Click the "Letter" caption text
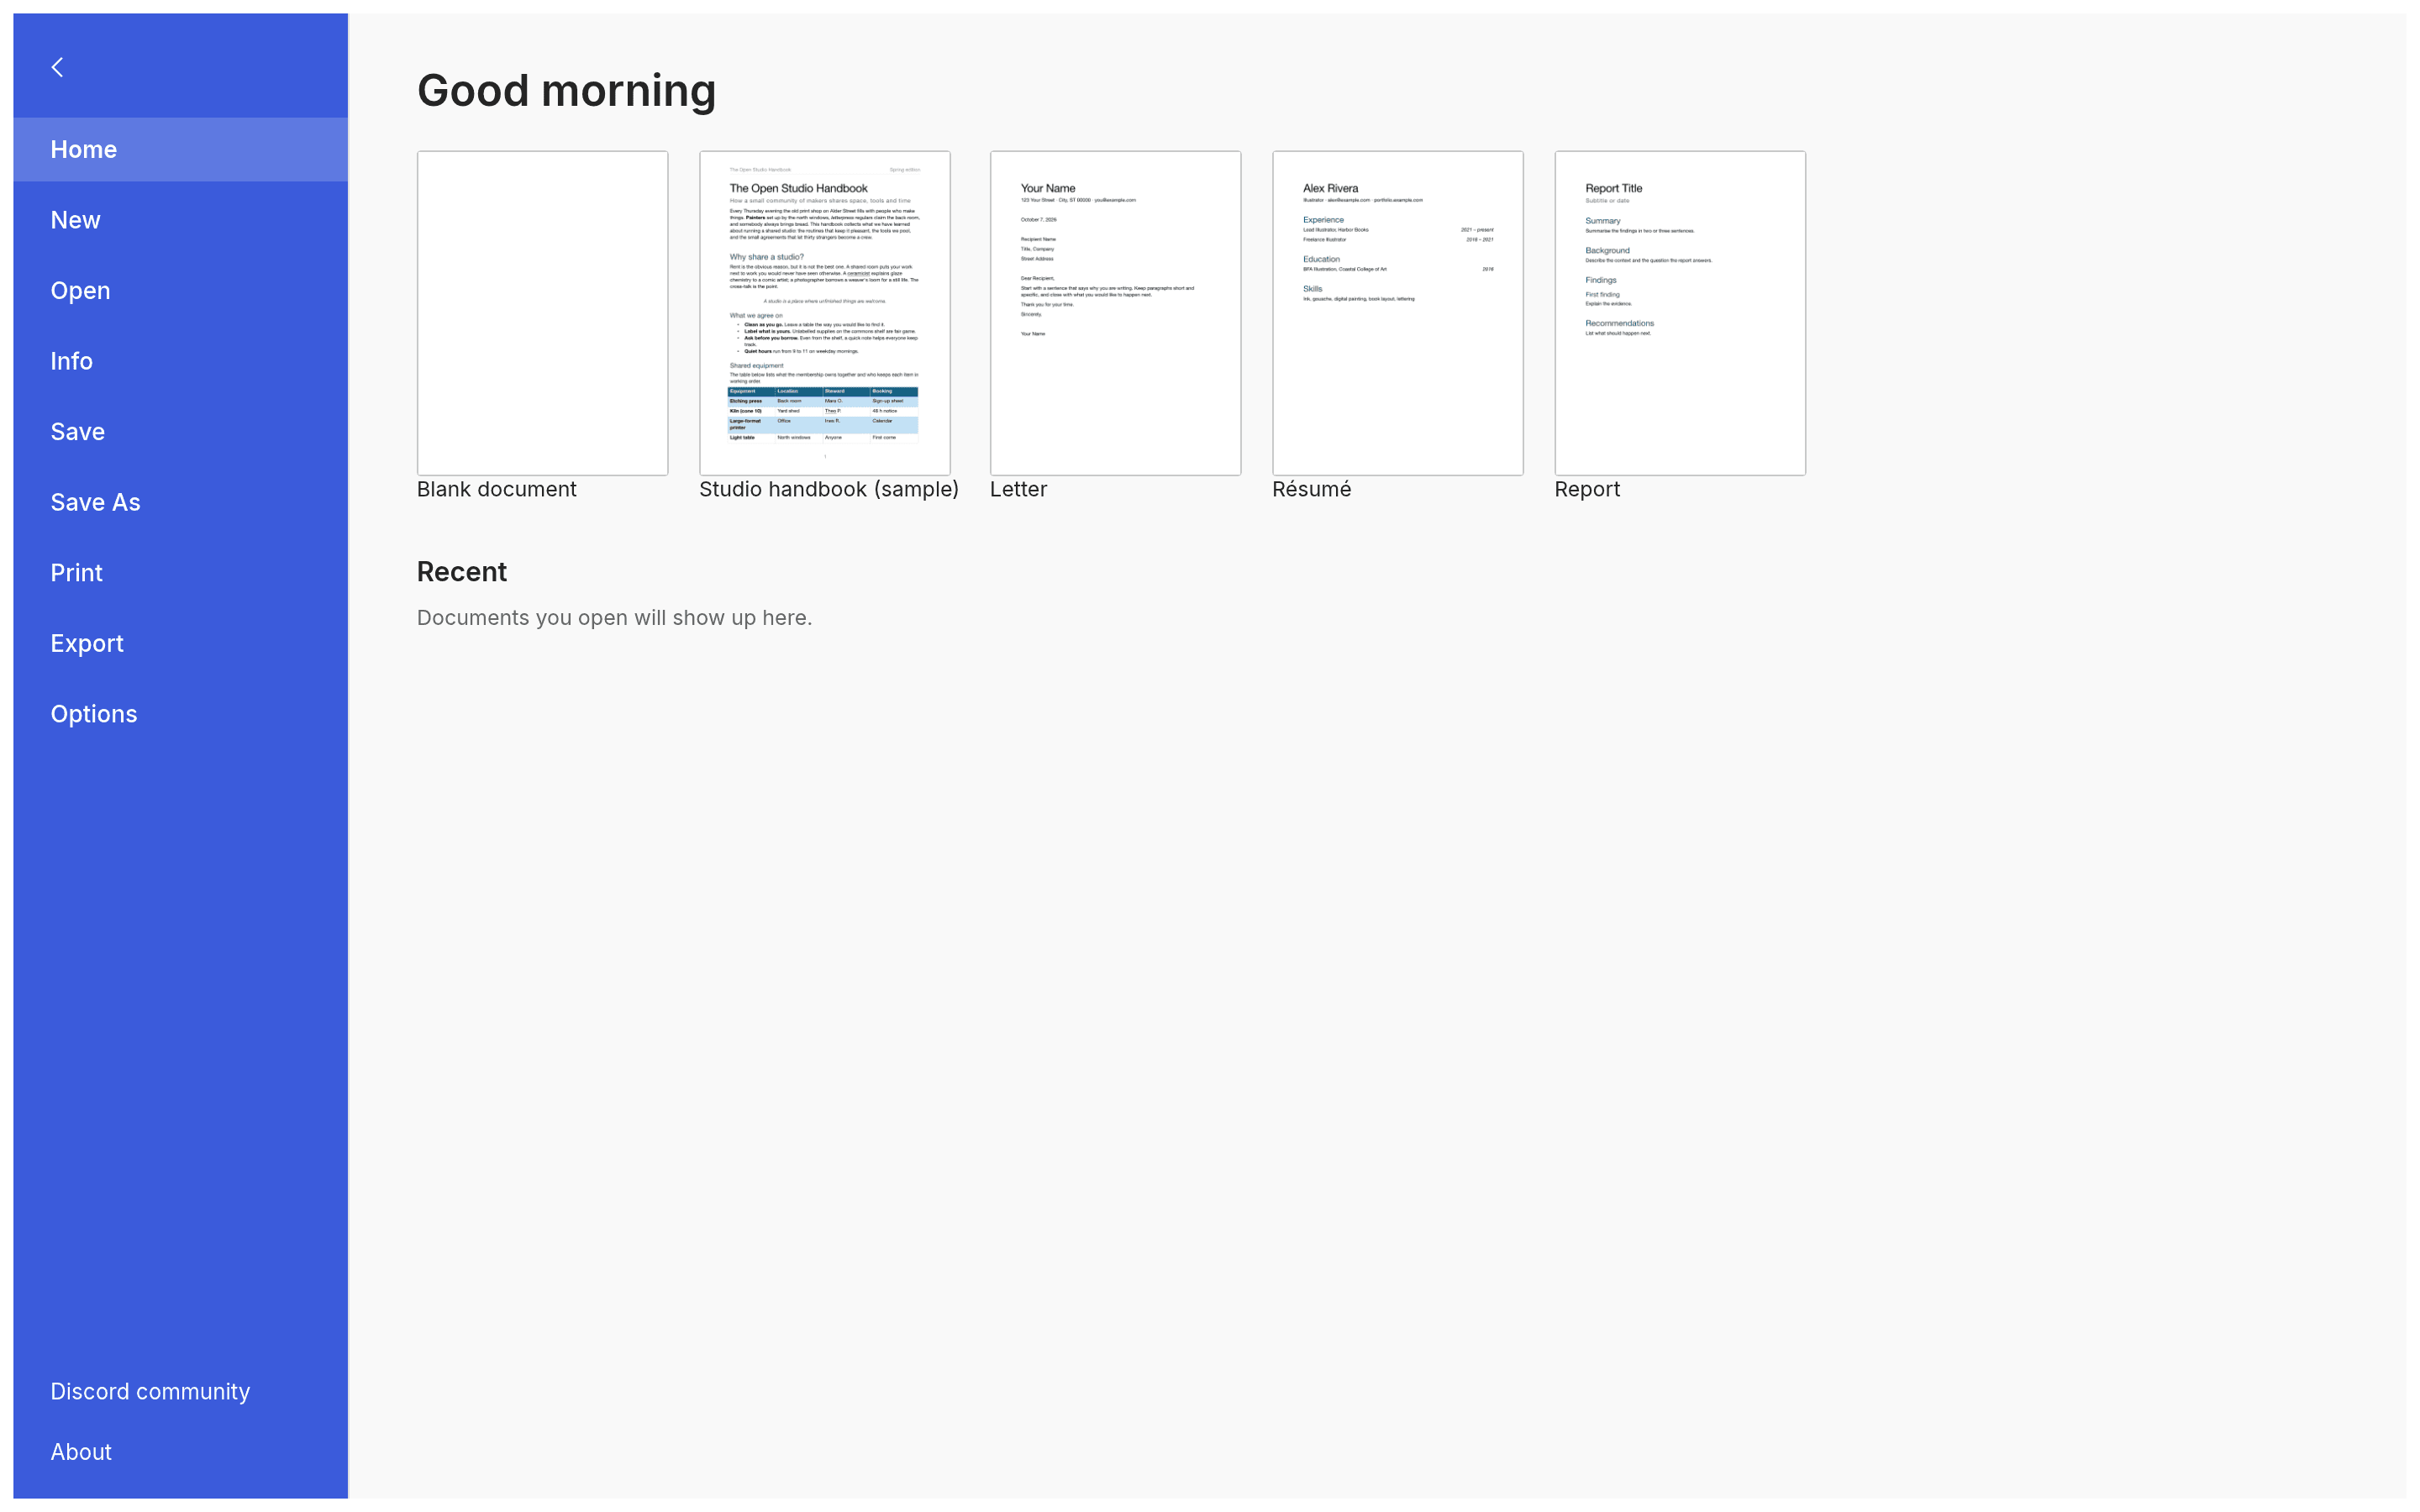This screenshot has width=2420, height=1512. tap(1018, 489)
